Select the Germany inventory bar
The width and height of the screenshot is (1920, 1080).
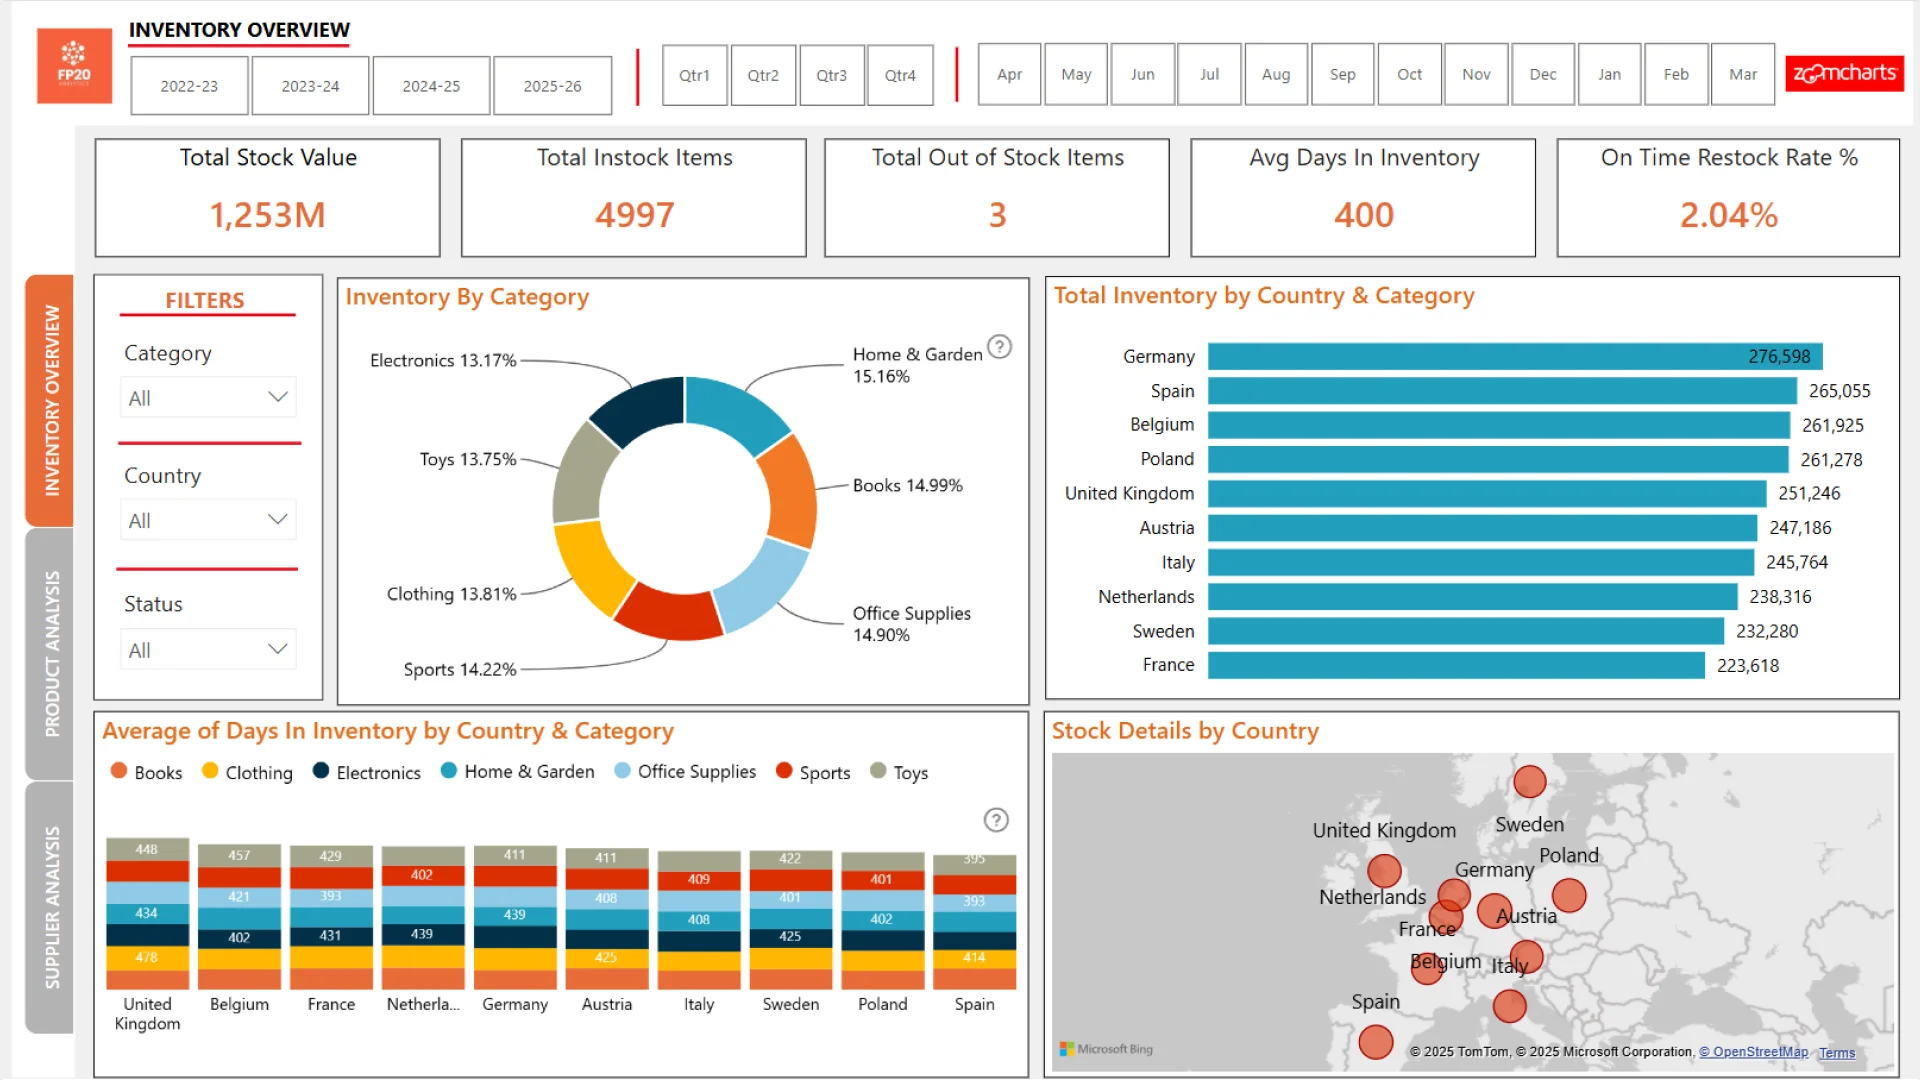click(1514, 357)
